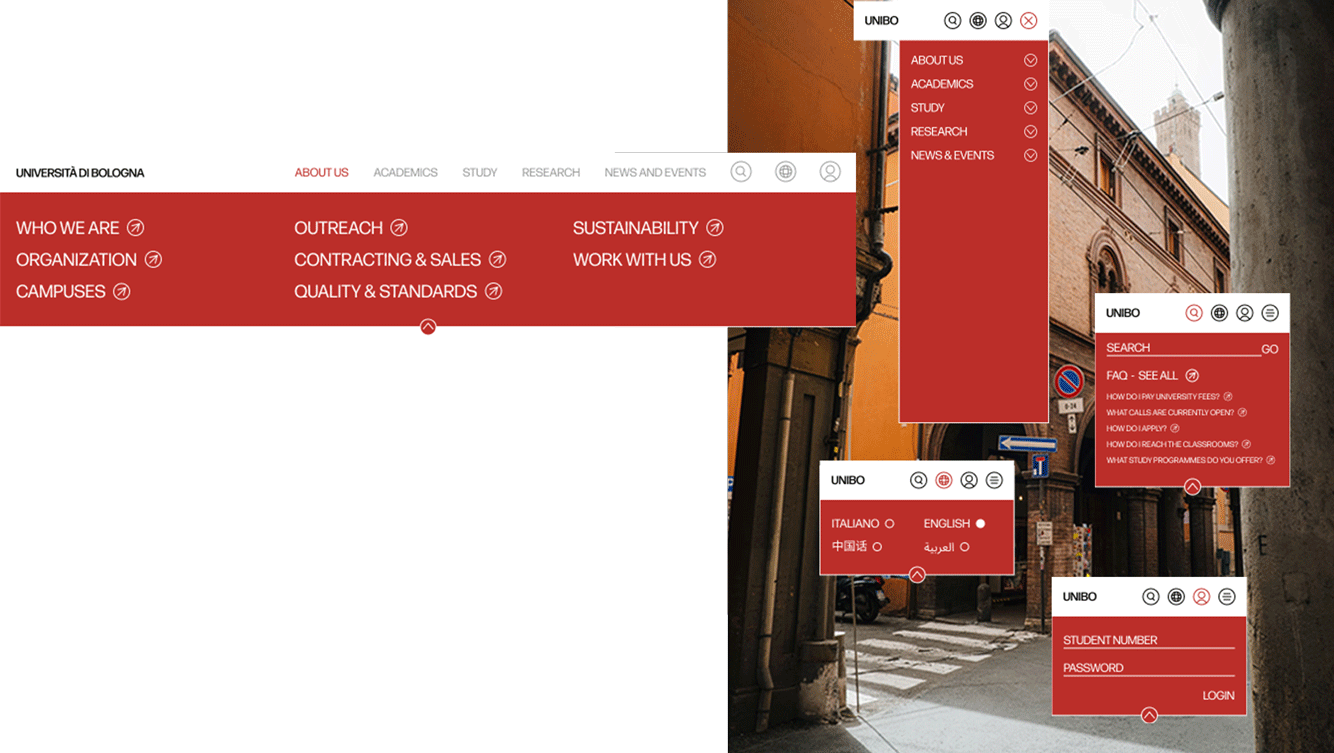The height and width of the screenshot is (753, 1334).
Task: Close the mobile menu with the red X icon
Action: pyautogui.click(x=1029, y=20)
